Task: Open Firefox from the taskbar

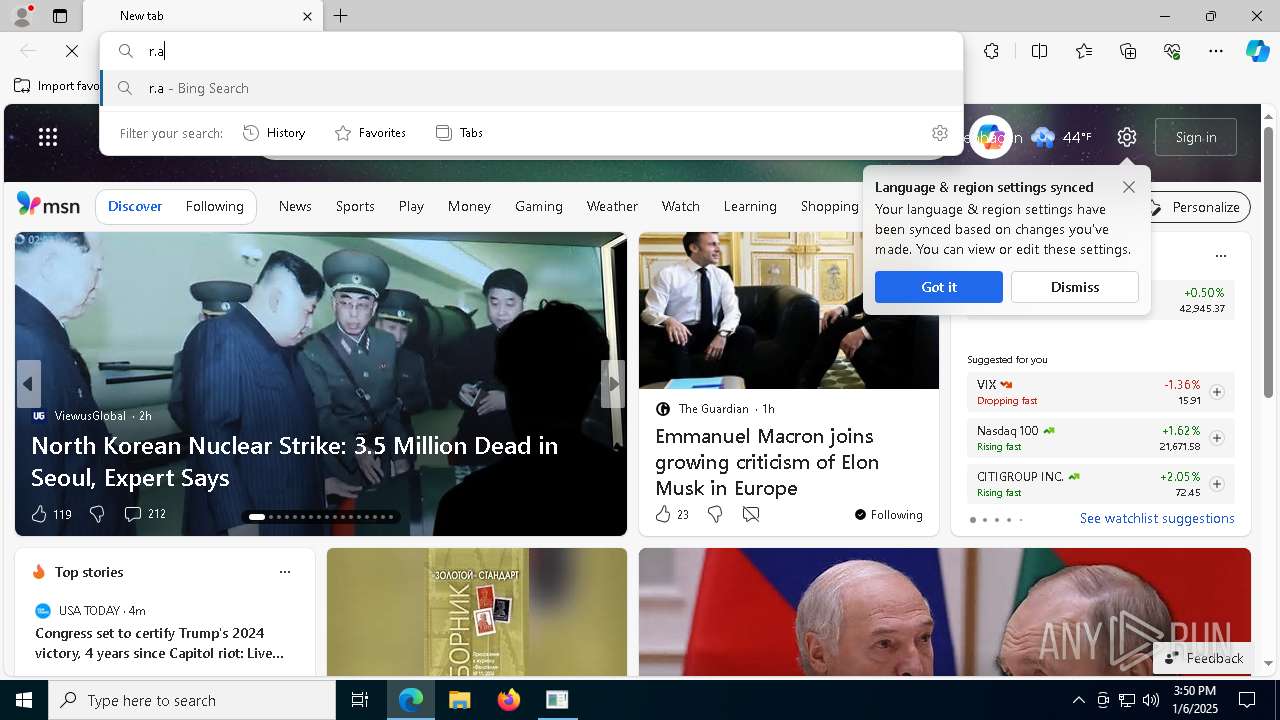Action: point(509,700)
